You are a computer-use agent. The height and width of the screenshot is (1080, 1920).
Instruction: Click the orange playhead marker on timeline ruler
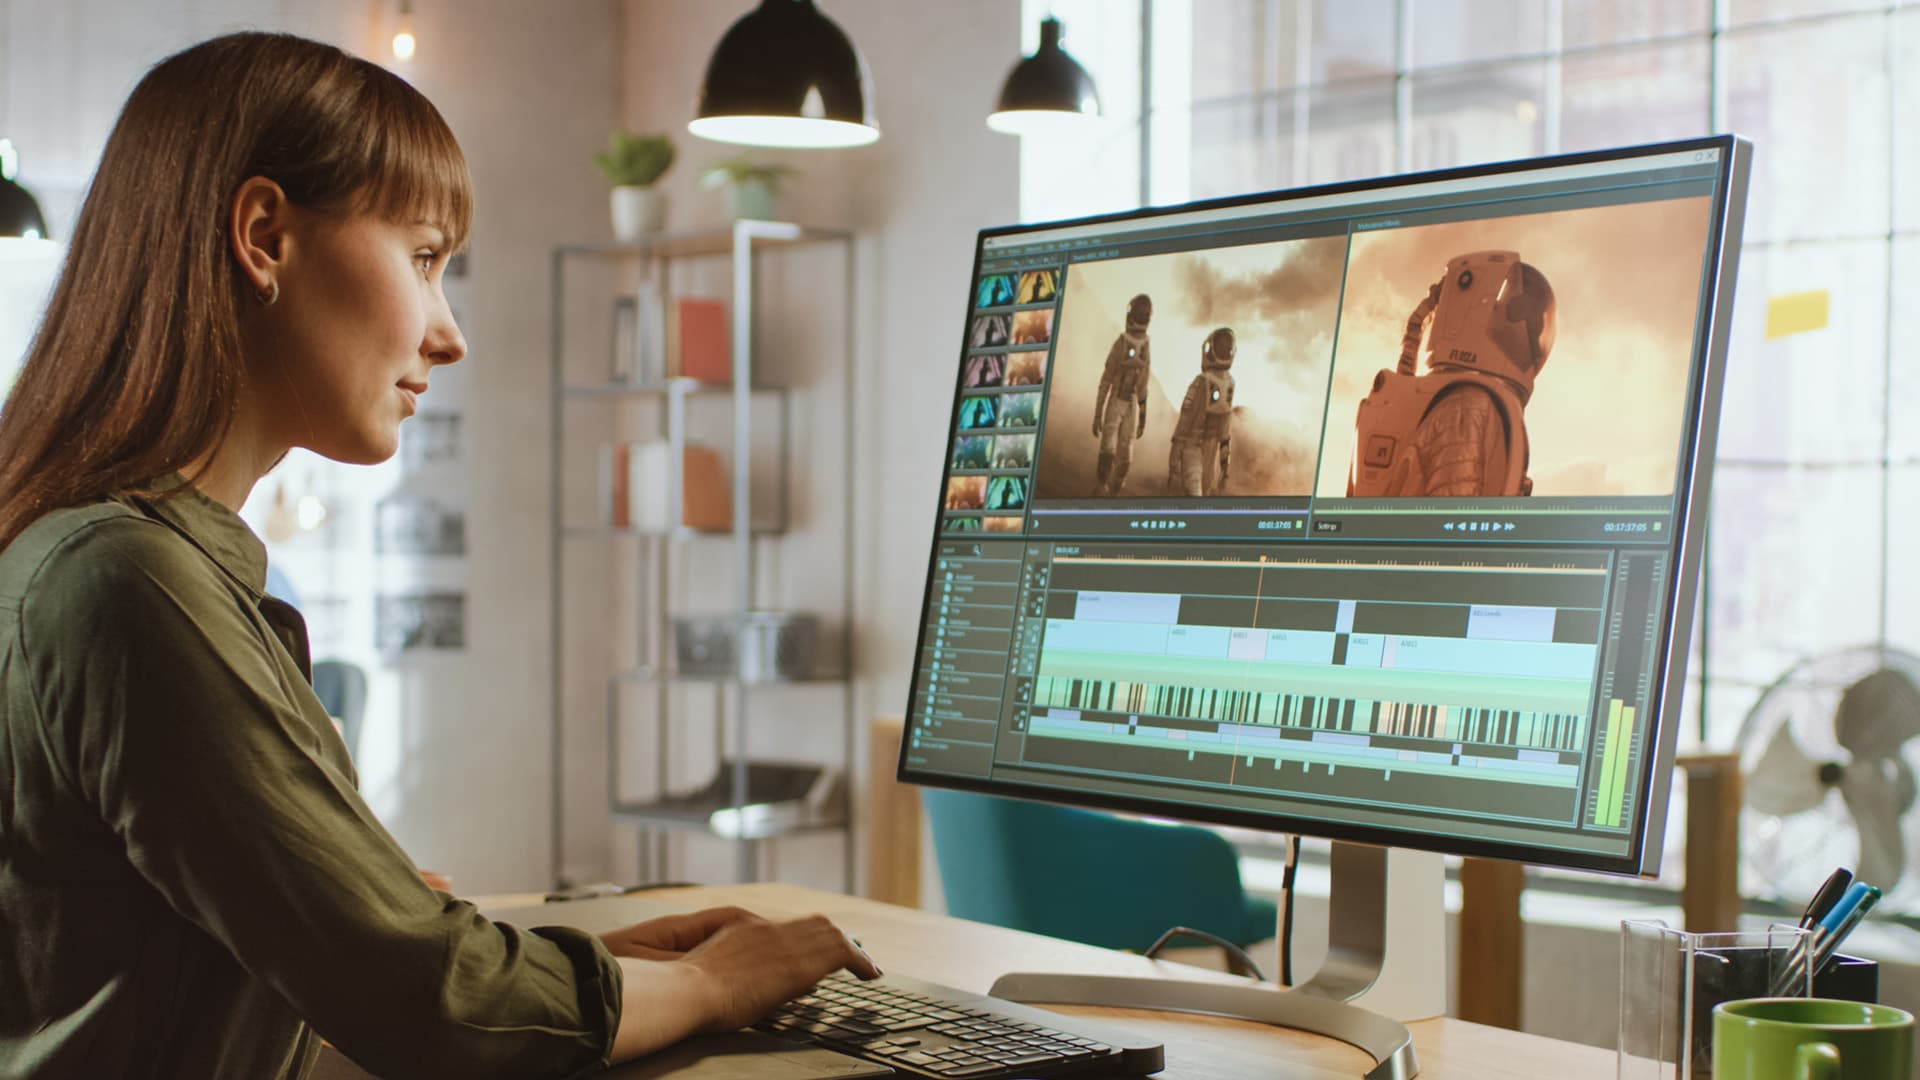pyautogui.click(x=1263, y=559)
